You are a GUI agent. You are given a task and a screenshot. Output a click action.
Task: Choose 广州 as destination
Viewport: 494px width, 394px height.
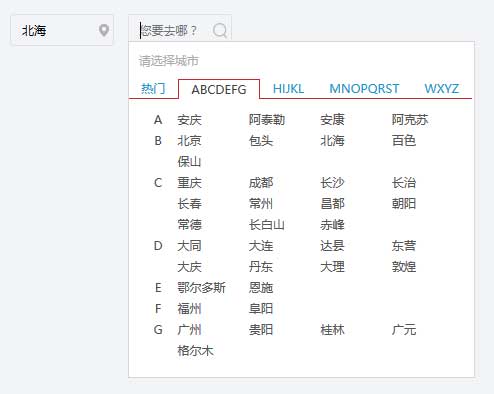pos(189,330)
